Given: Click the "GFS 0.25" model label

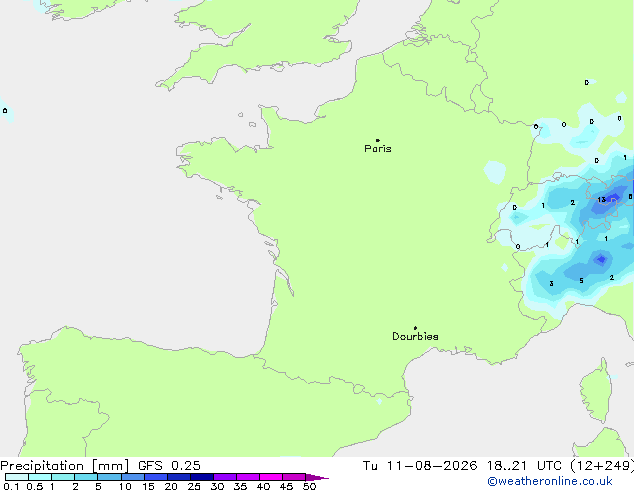Looking at the screenshot, I should pyautogui.click(x=169, y=466).
